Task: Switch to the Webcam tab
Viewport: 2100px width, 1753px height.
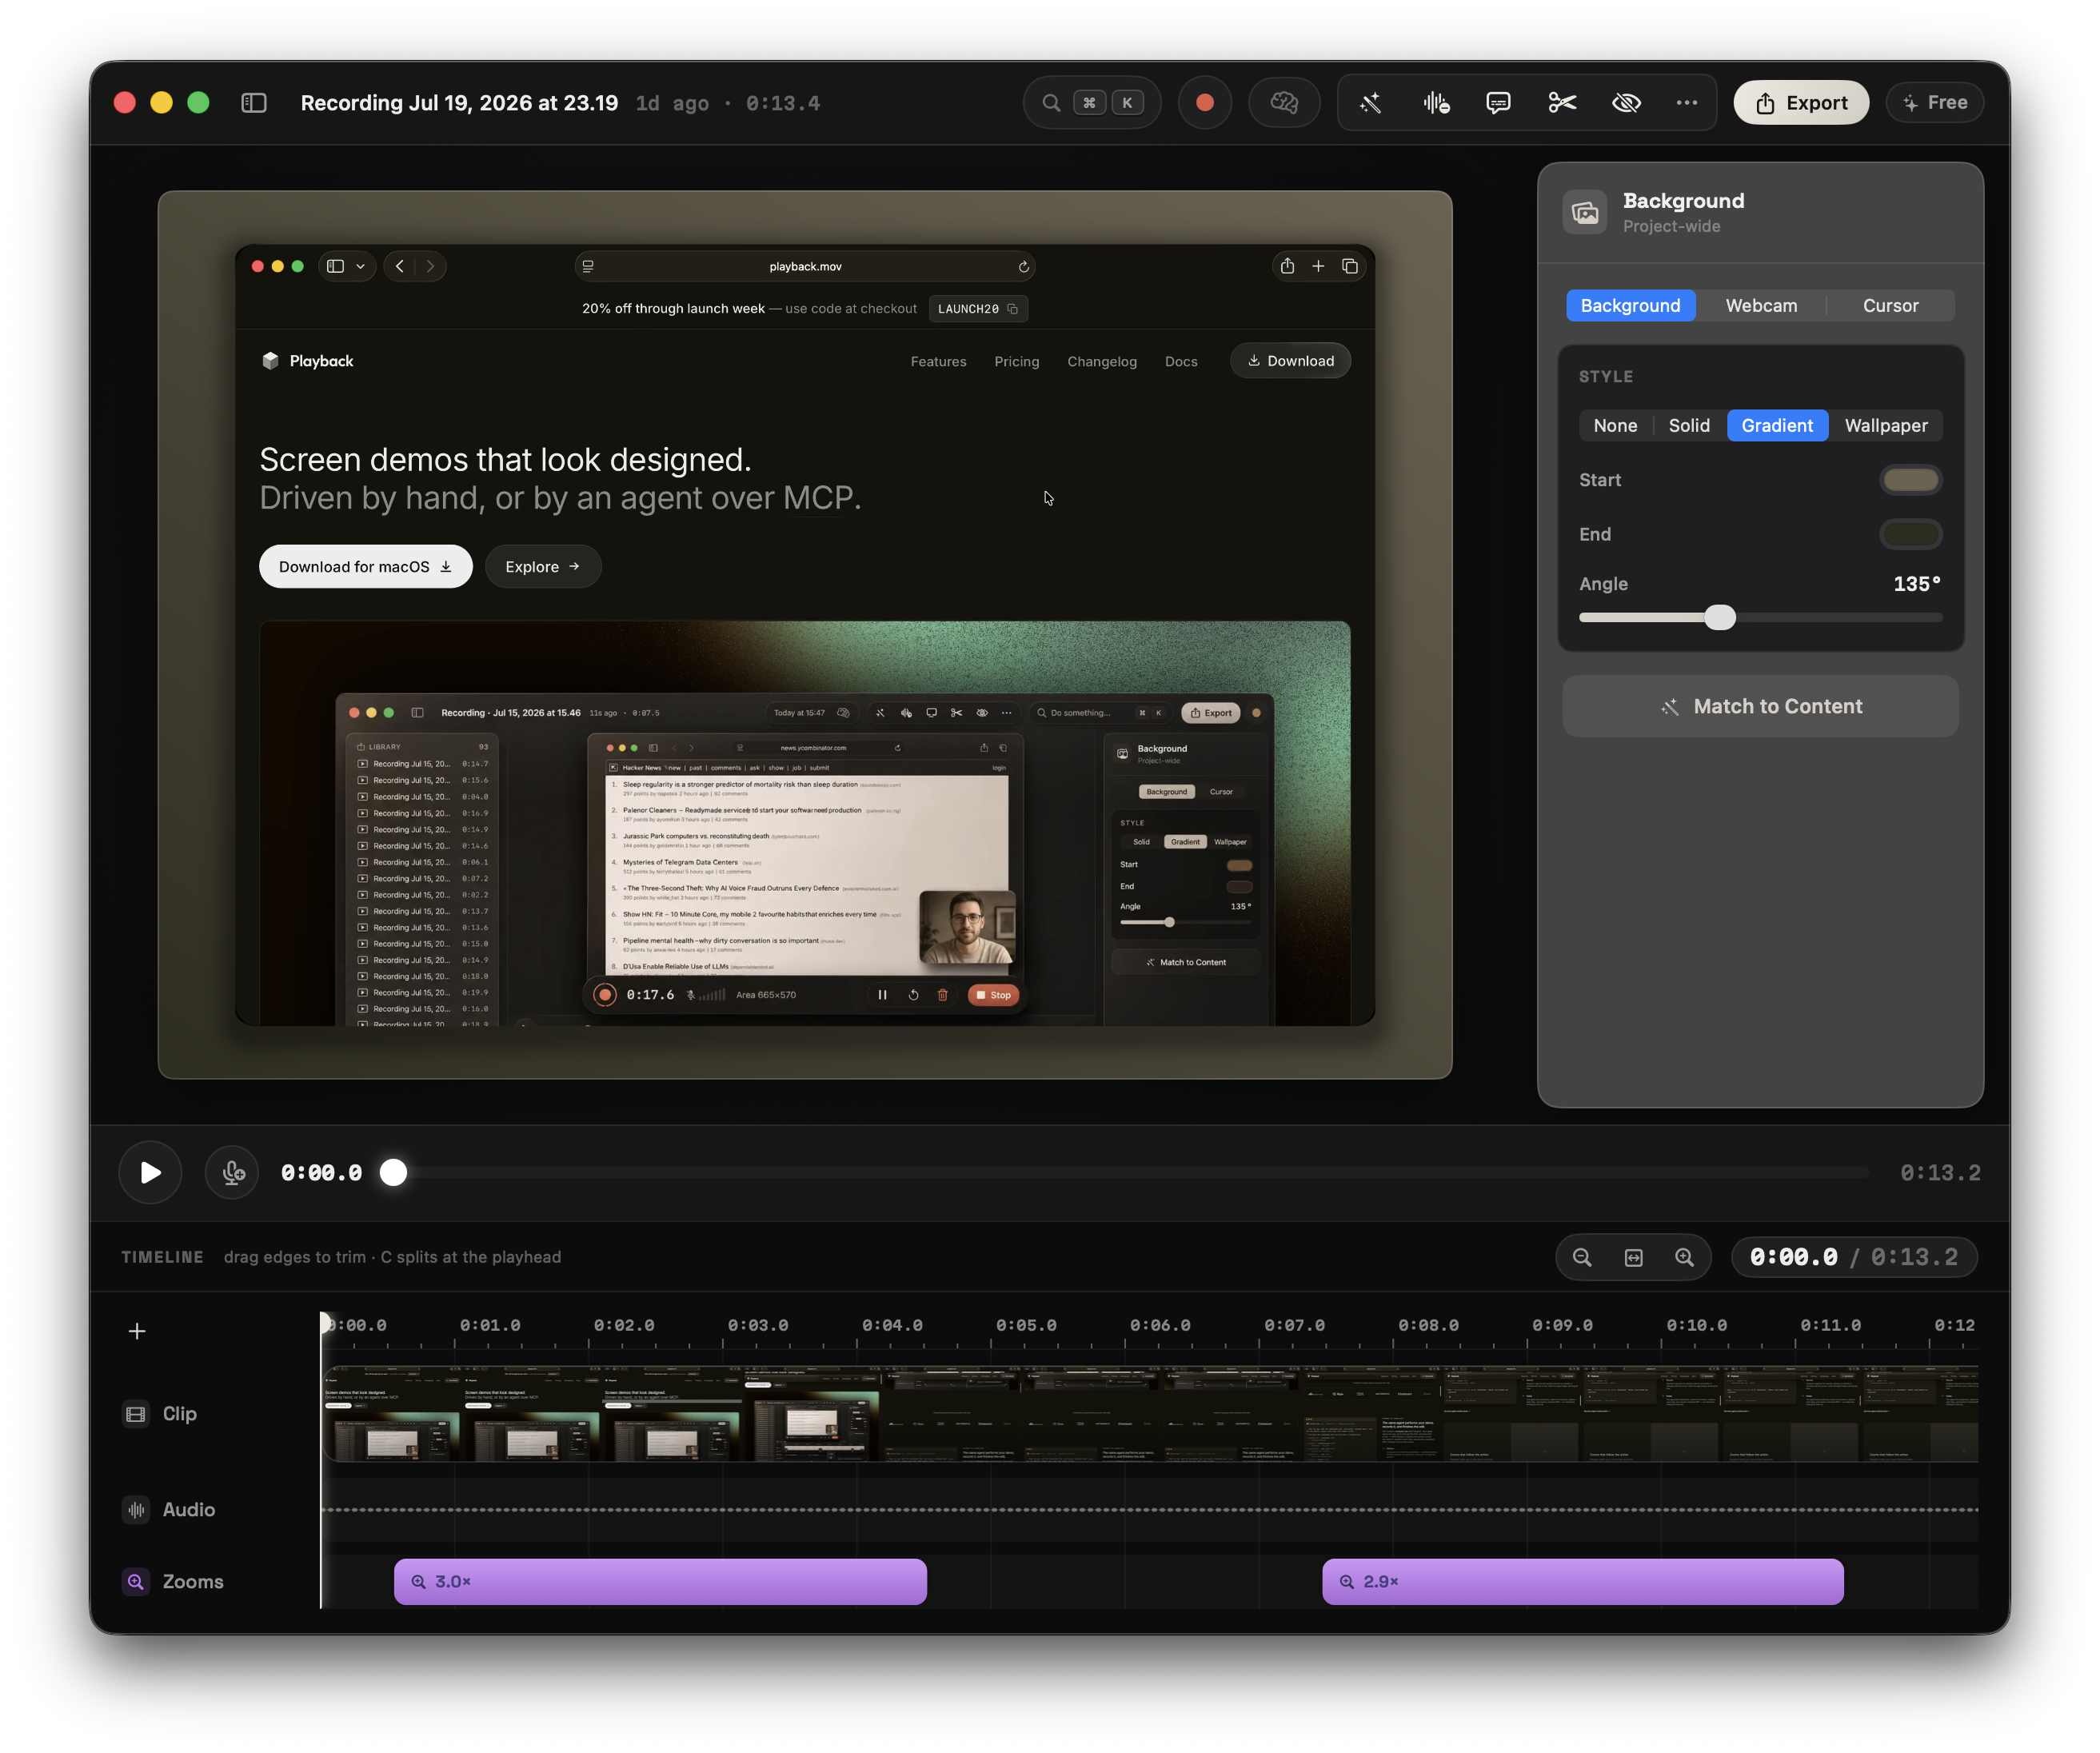Action: pyautogui.click(x=1761, y=306)
